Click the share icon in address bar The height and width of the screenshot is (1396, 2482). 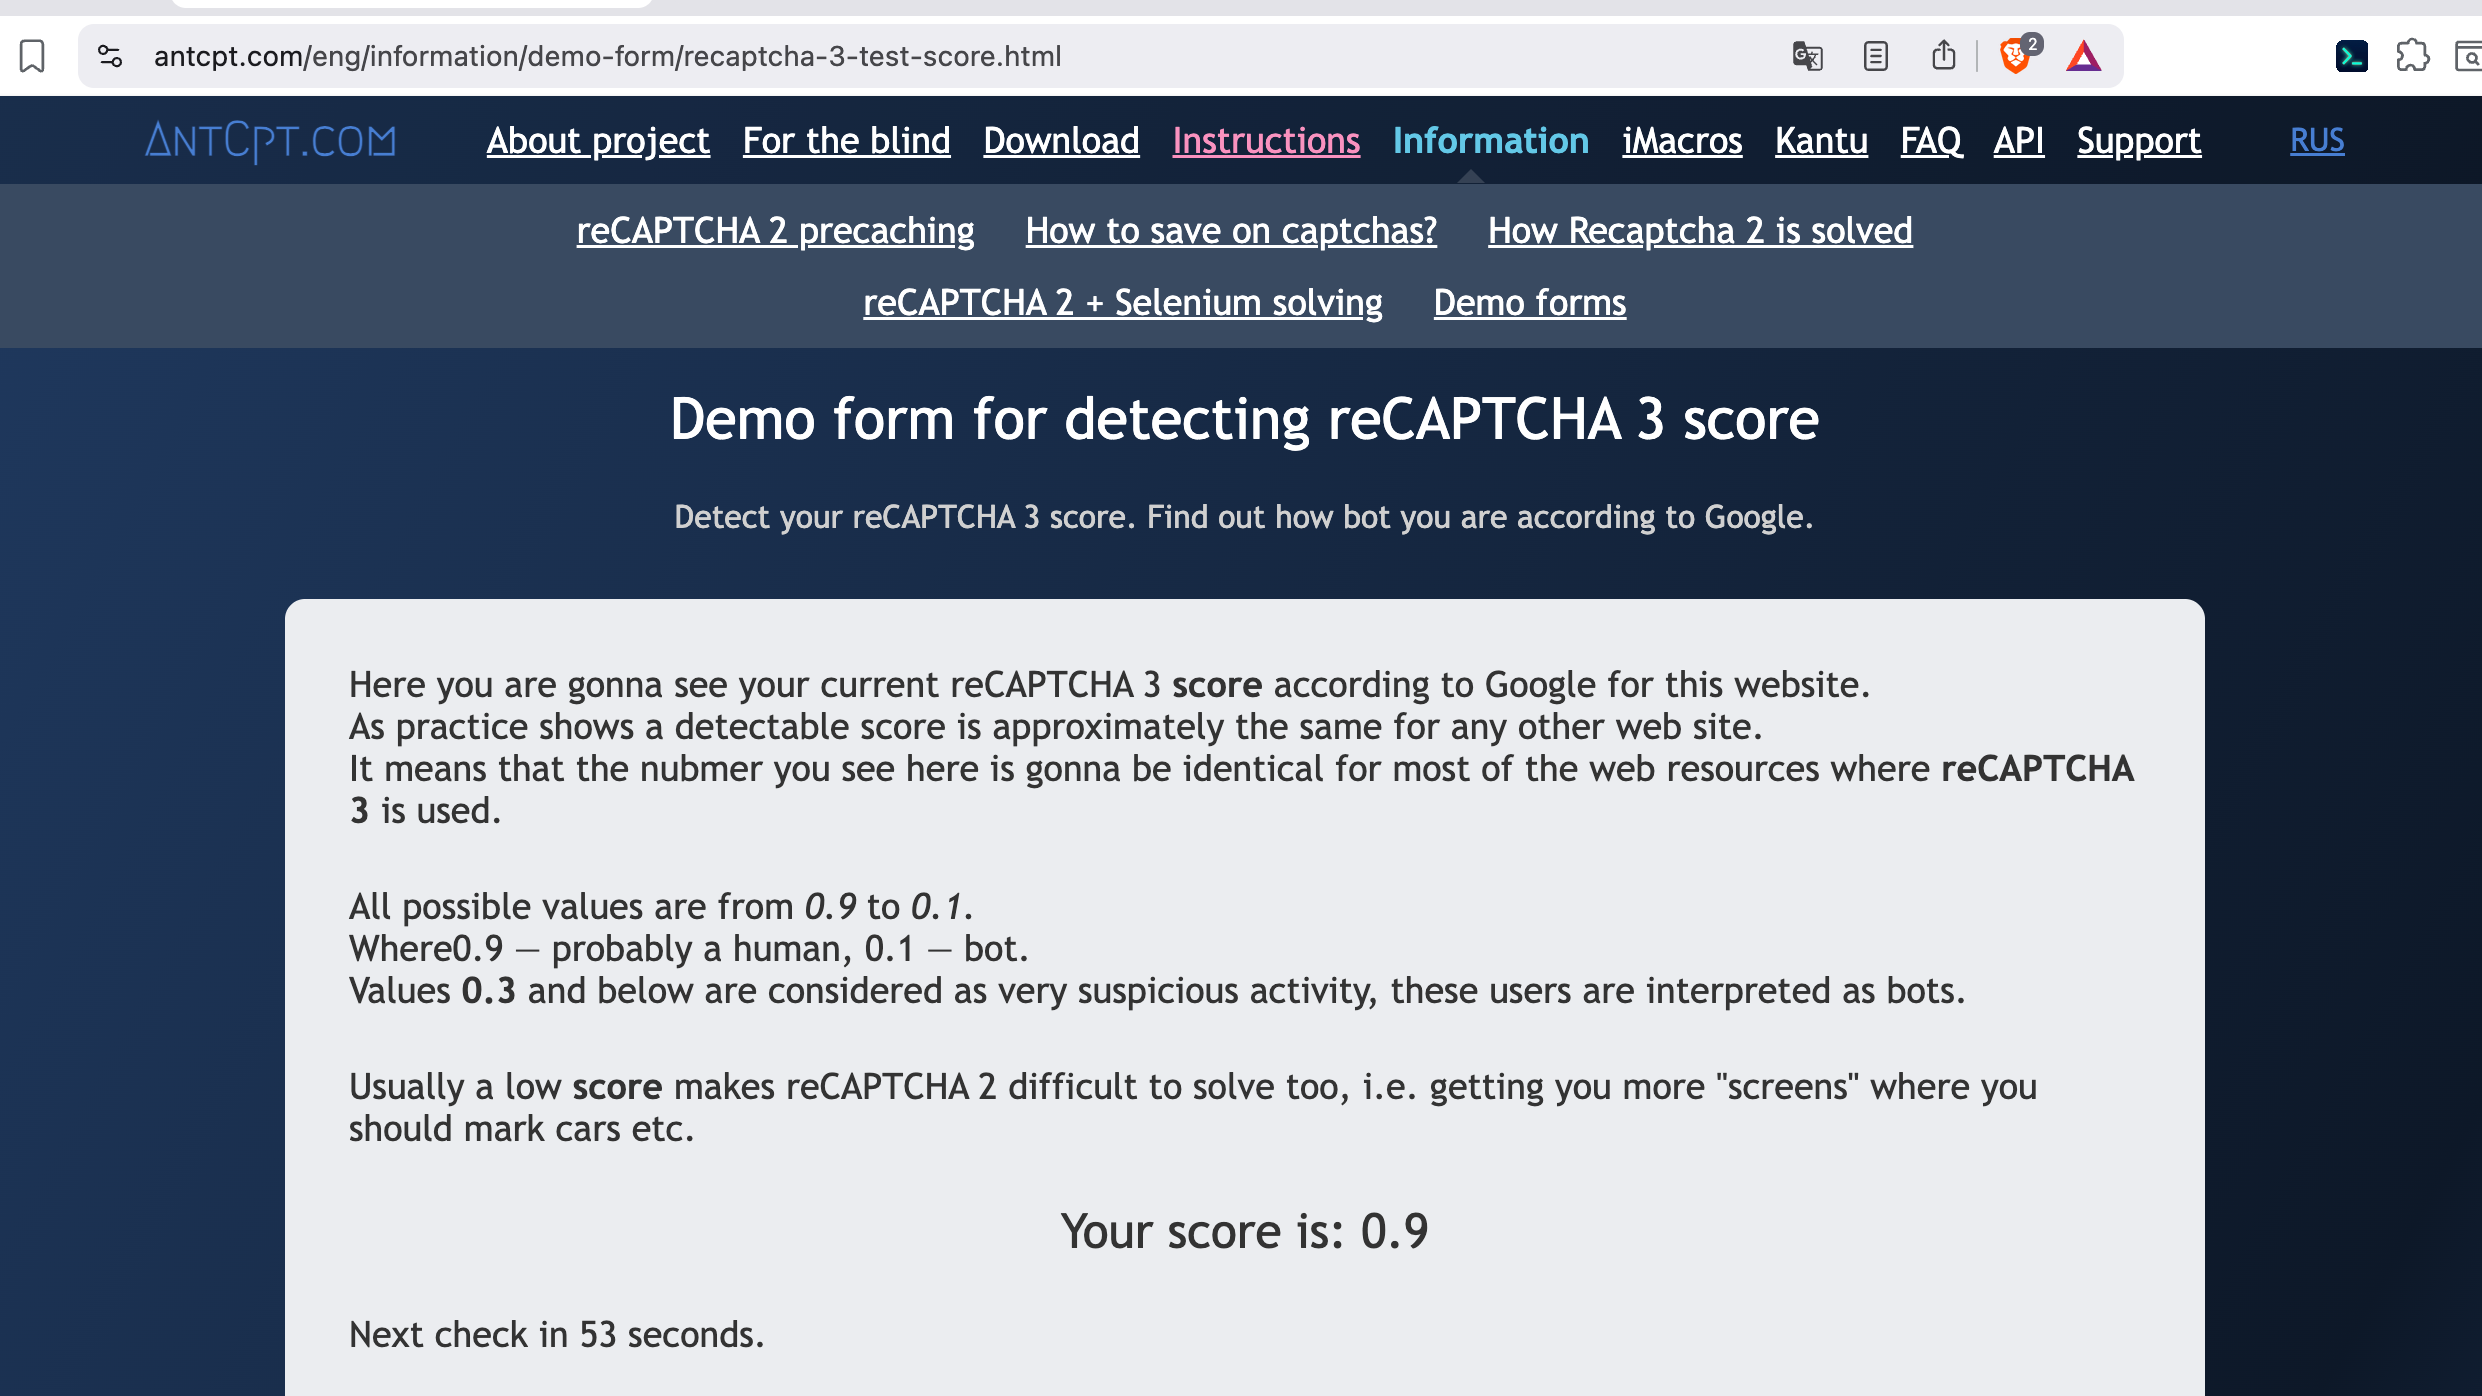1943,55
